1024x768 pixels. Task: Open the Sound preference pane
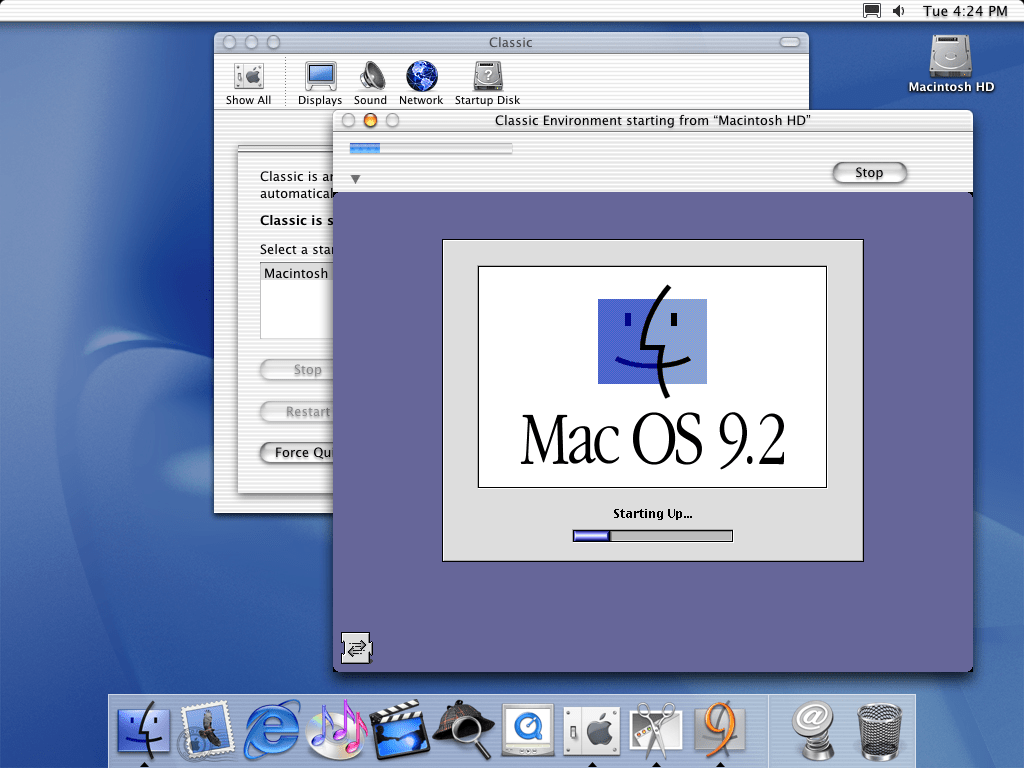[x=371, y=83]
